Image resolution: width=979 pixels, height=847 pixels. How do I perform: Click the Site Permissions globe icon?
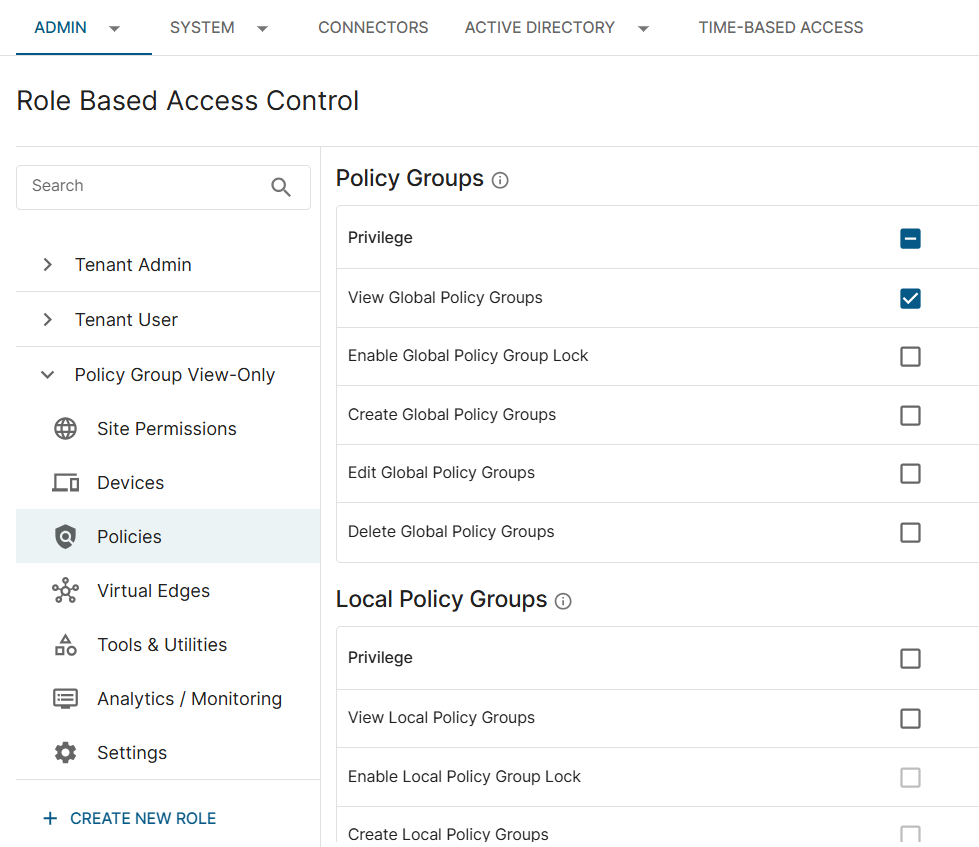tap(65, 429)
